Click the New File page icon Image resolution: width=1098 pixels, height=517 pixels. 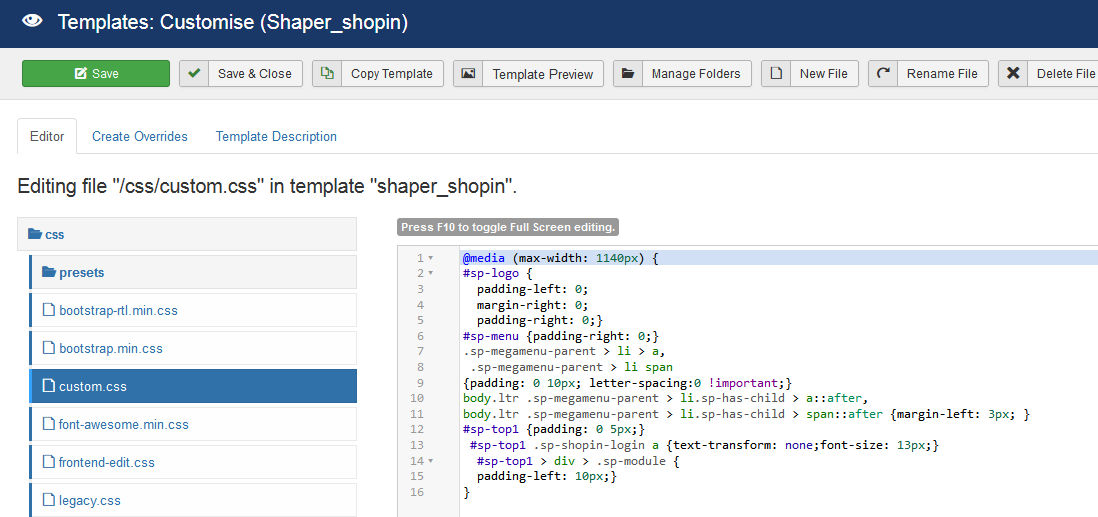click(776, 74)
